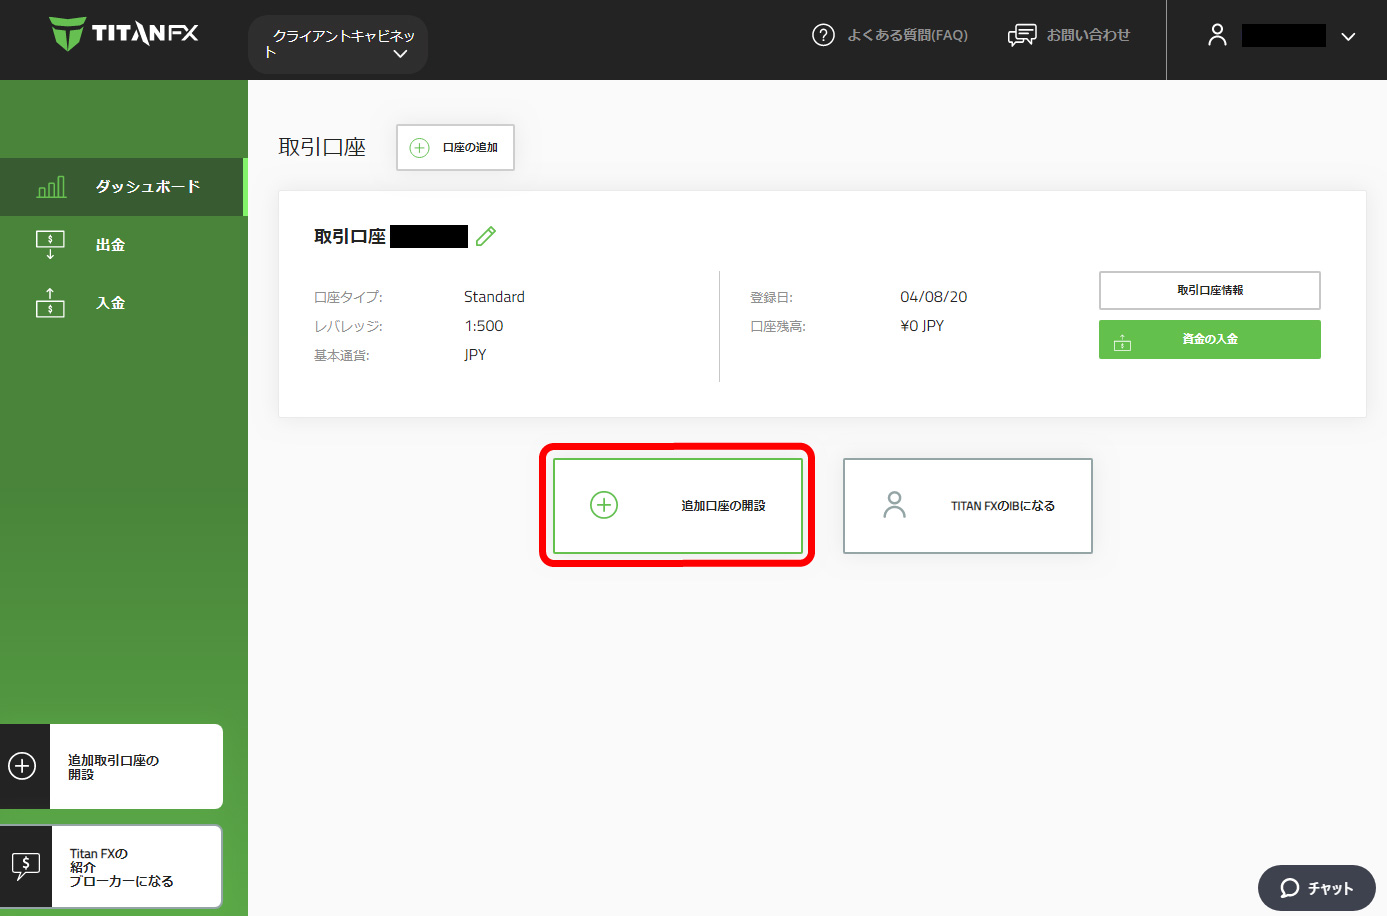Edit account name with pencil icon
Screen dimensions: 1387x916
pos(486,236)
